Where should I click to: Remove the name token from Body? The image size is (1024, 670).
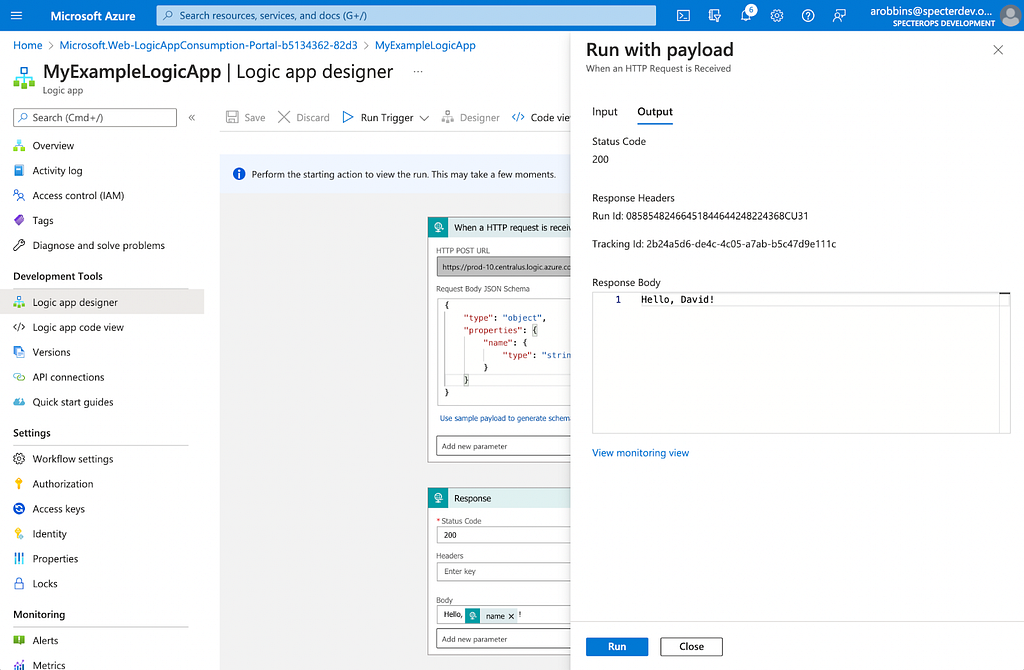pyautogui.click(x=511, y=616)
